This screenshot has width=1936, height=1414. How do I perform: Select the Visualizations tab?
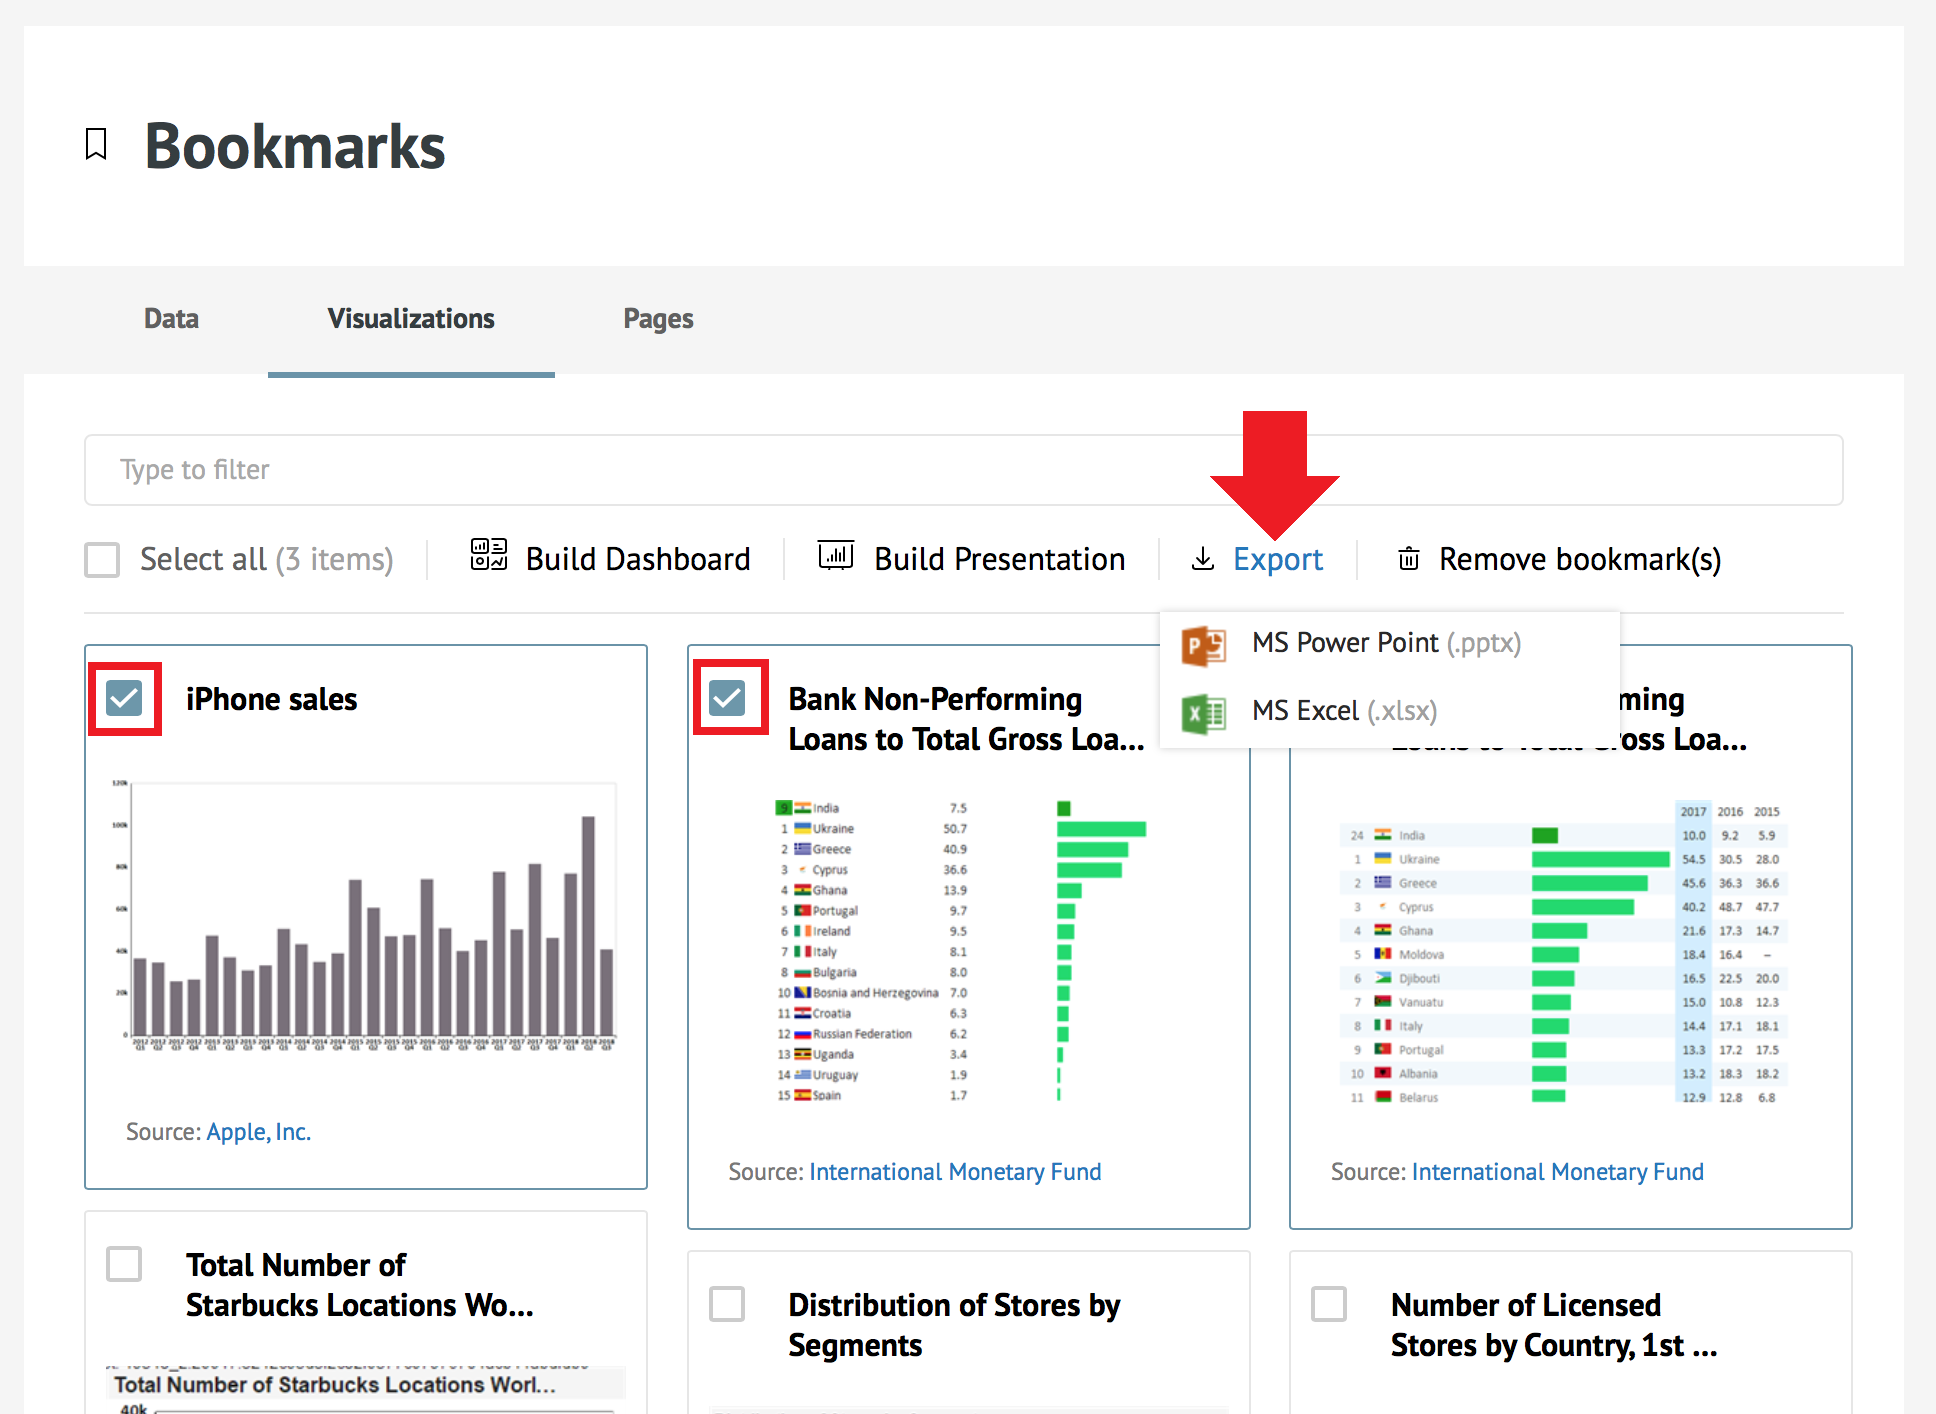click(x=411, y=319)
